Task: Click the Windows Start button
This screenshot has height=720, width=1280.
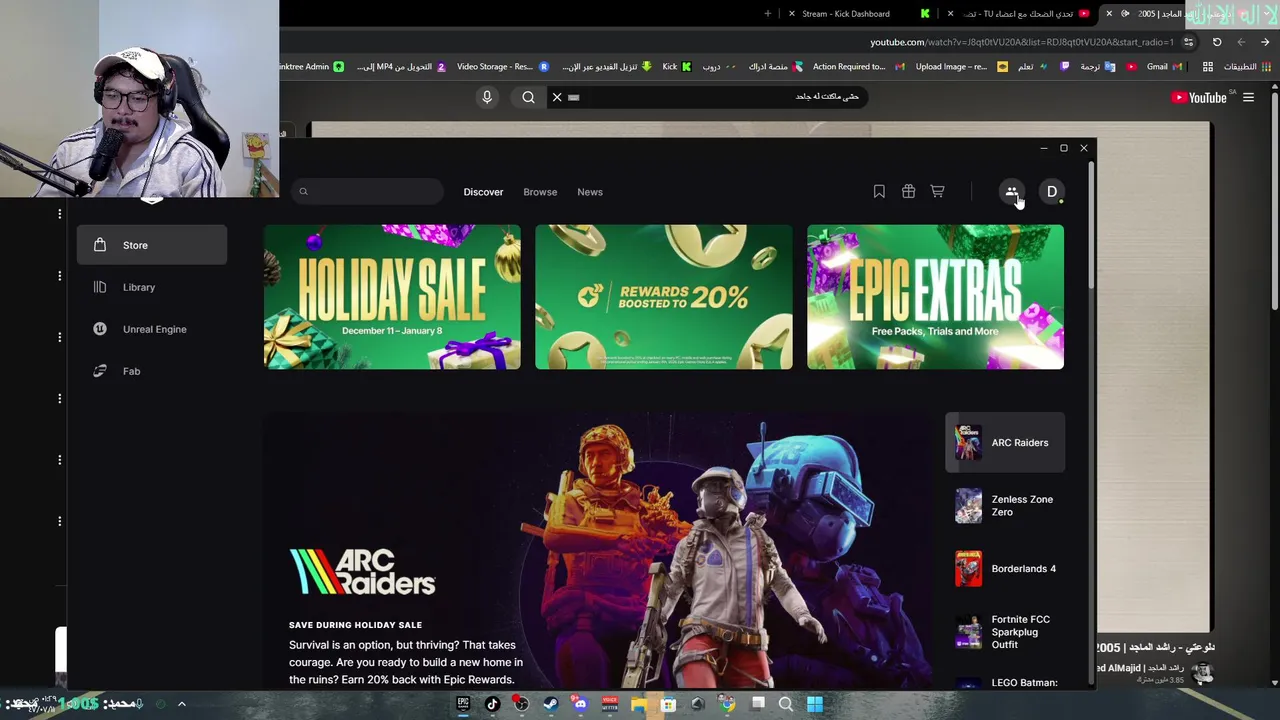Action: click(815, 704)
